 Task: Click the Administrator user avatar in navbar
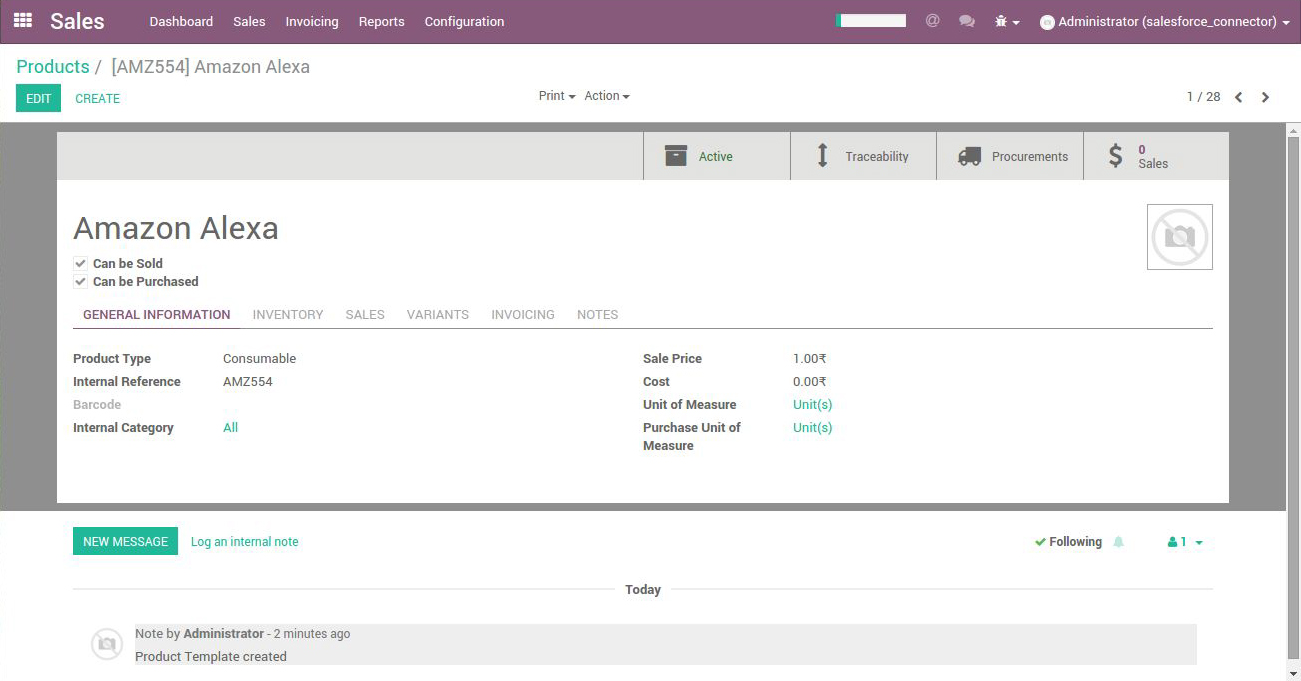[1047, 22]
